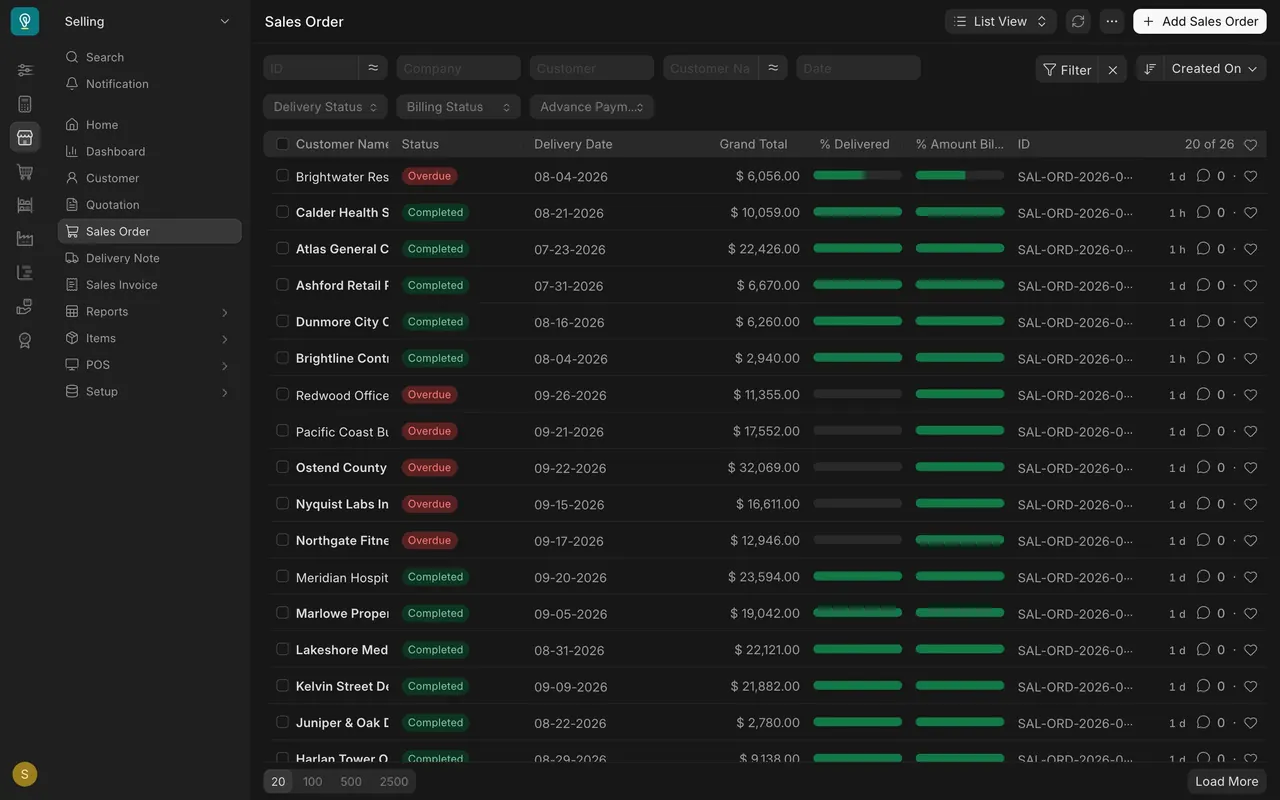The width and height of the screenshot is (1280, 800).
Task: Select the Brightwater order checkbox
Action: pos(282,176)
